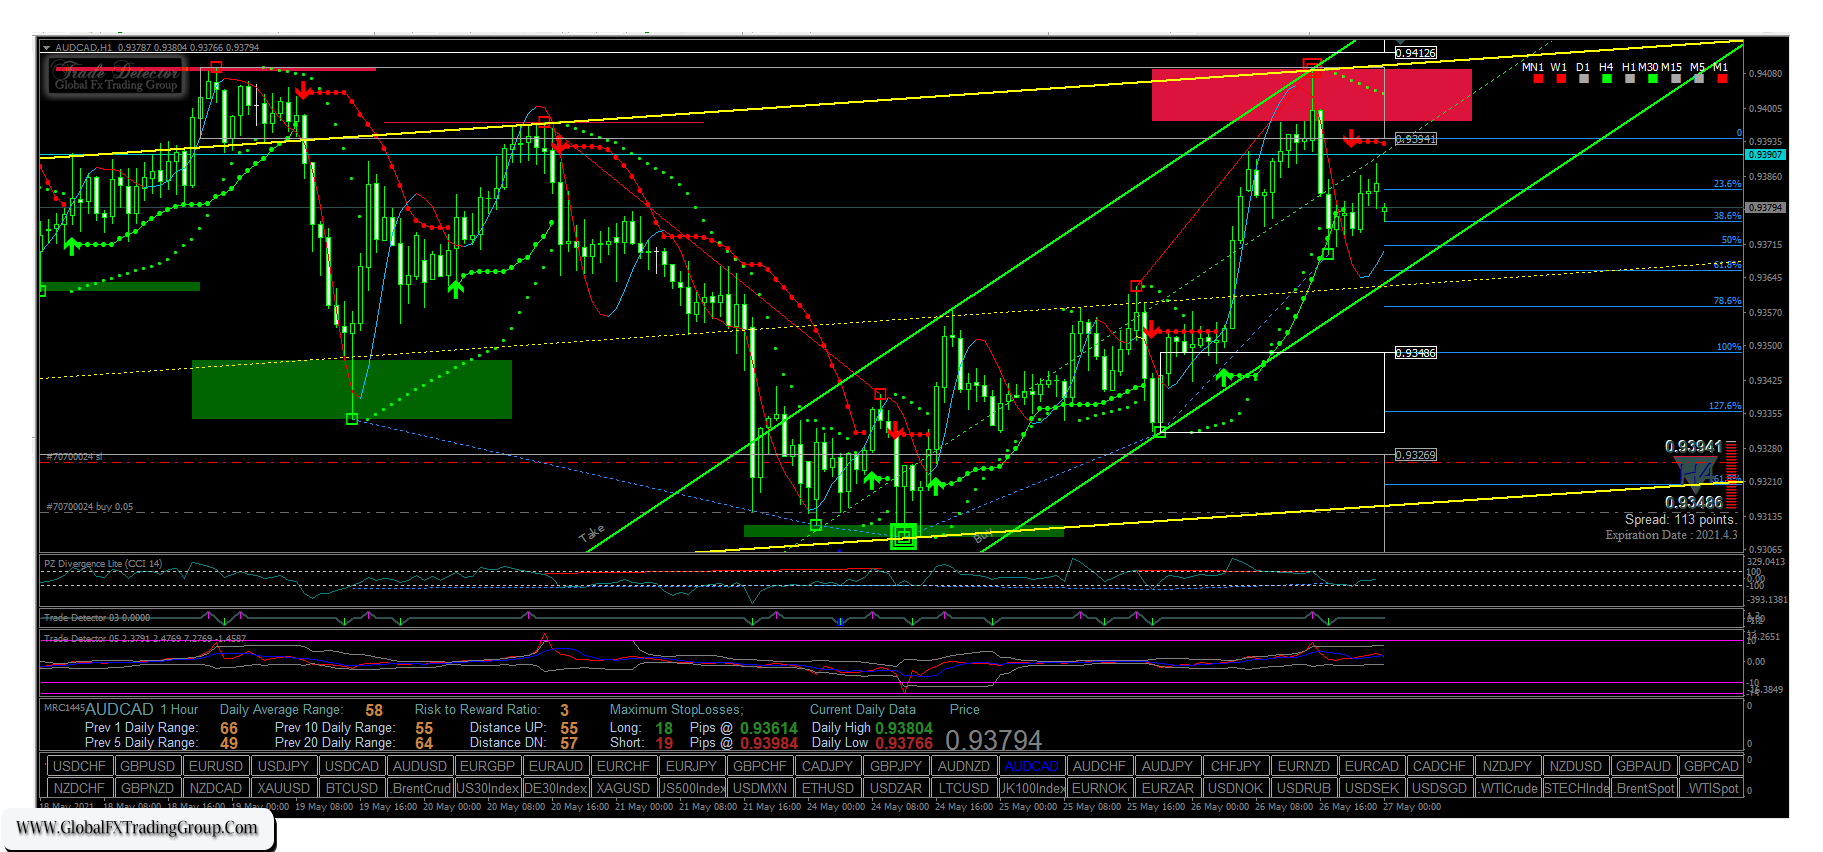Click the M30 green trend indicator square
Screen dimensions: 1823x852
click(1652, 79)
